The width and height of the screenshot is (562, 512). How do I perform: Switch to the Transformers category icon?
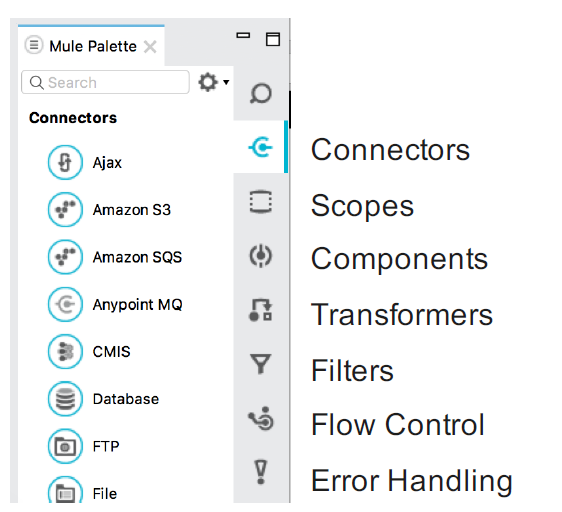(x=261, y=310)
